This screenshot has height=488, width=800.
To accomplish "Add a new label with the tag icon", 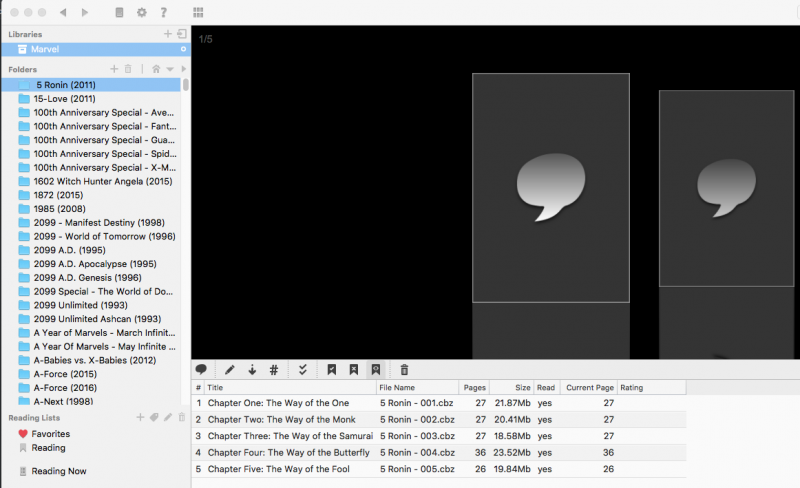I will coord(154,417).
